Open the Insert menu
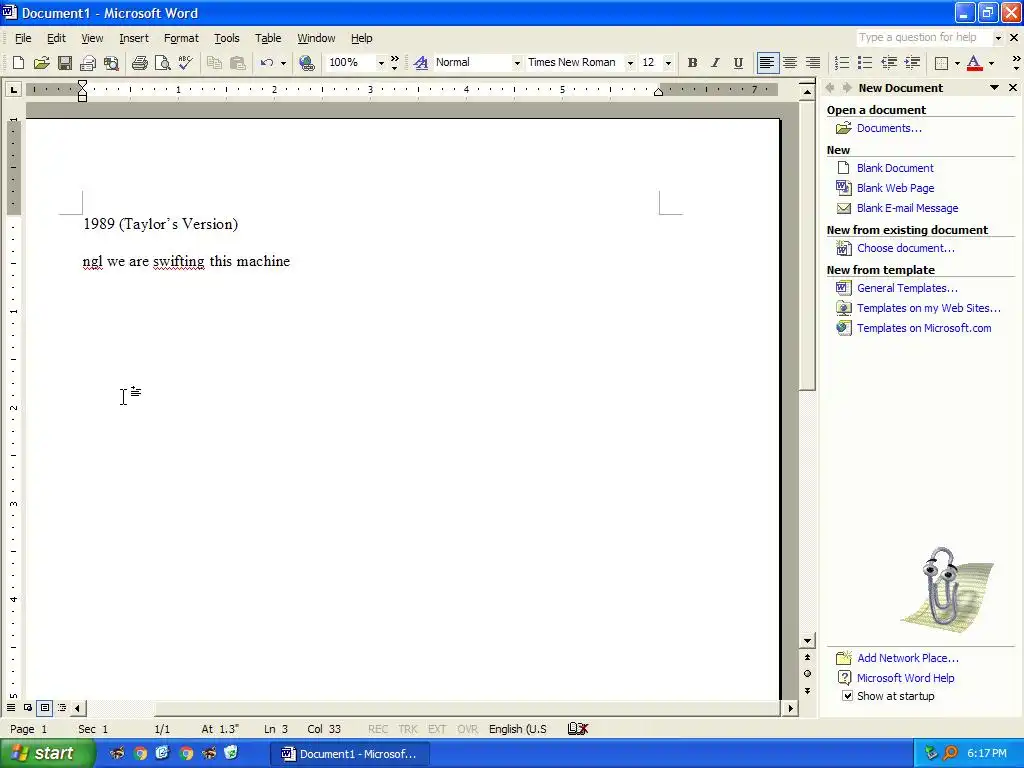Viewport: 1024px width, 768px height. pos(134,39)
